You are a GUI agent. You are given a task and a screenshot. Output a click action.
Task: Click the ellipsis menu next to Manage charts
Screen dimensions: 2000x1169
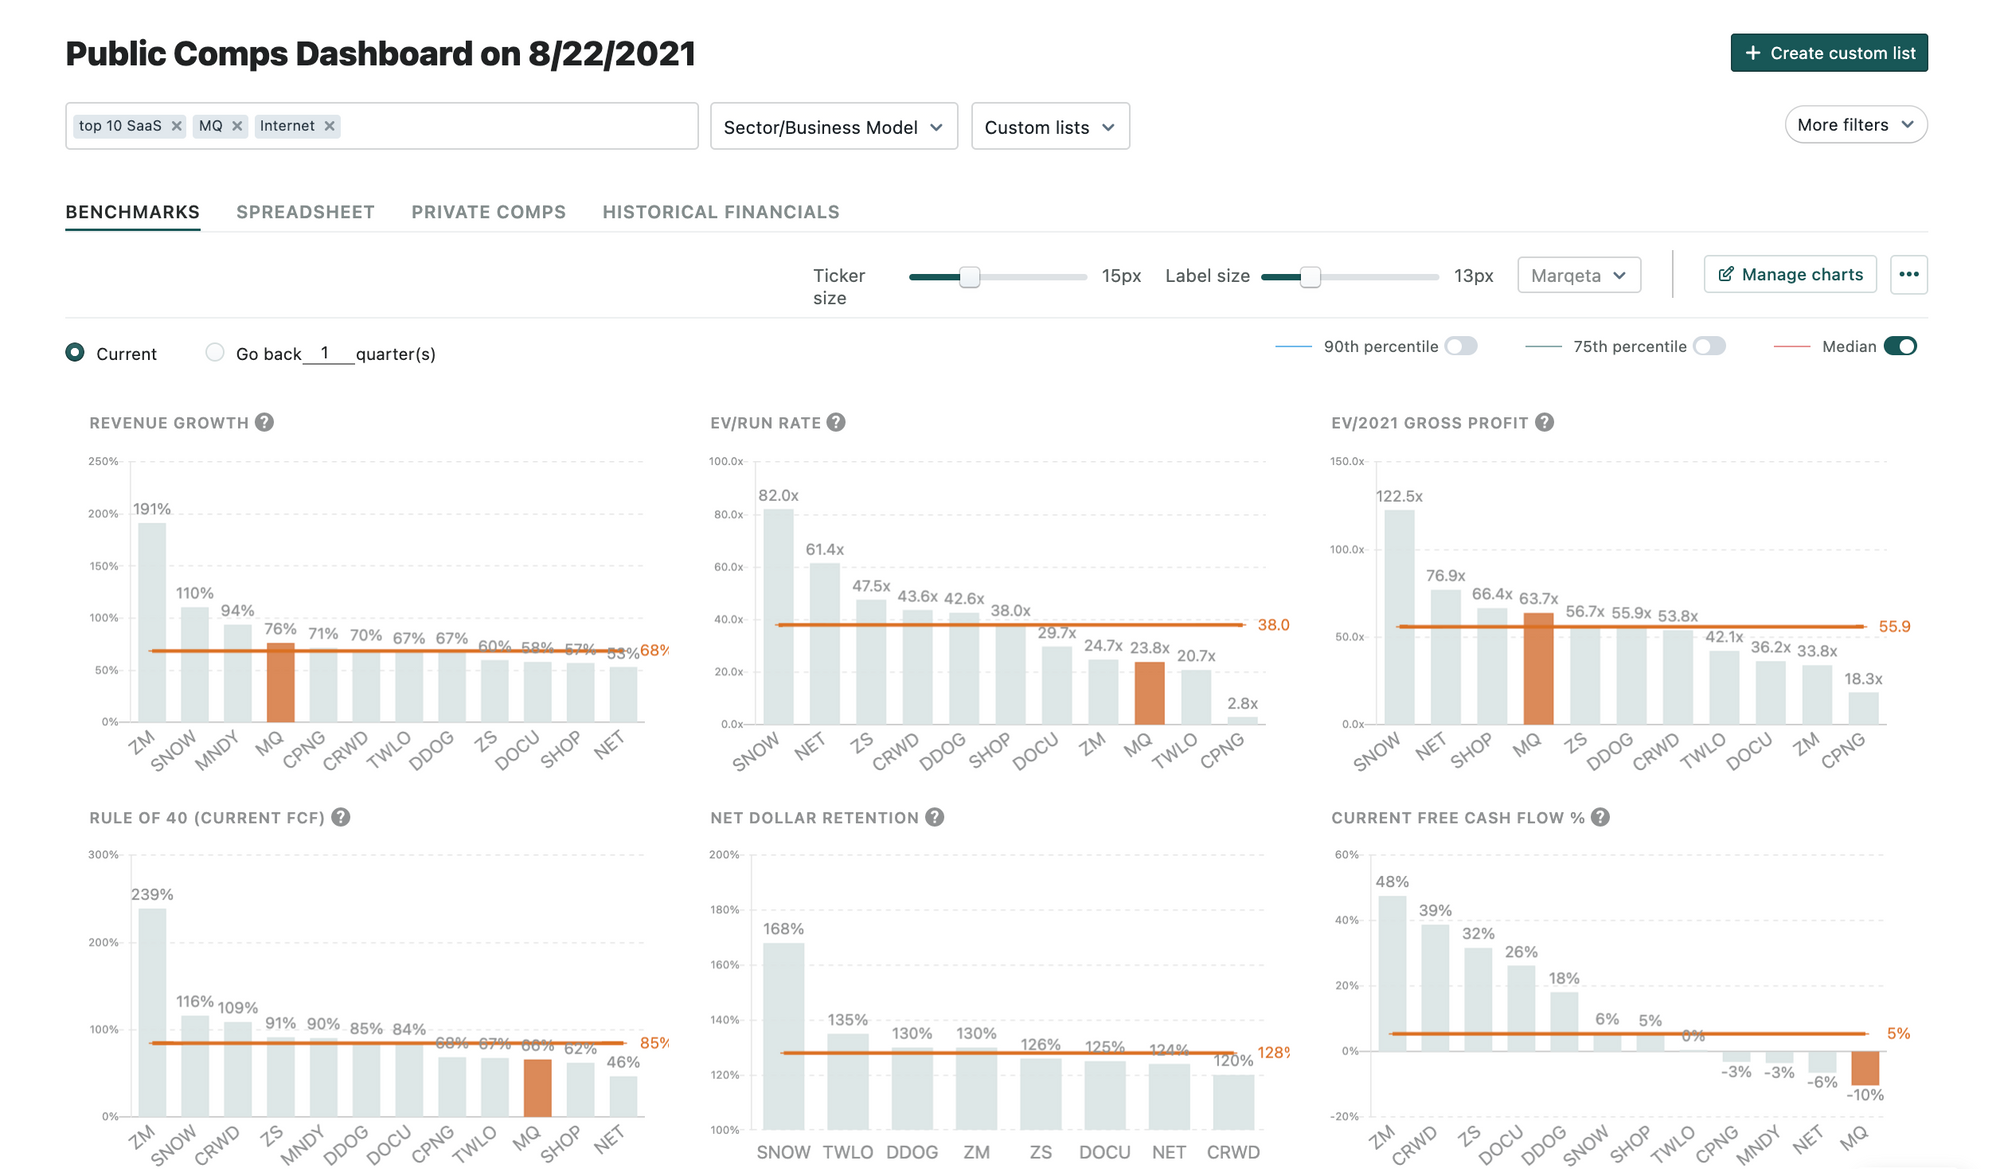[1909, 274]
